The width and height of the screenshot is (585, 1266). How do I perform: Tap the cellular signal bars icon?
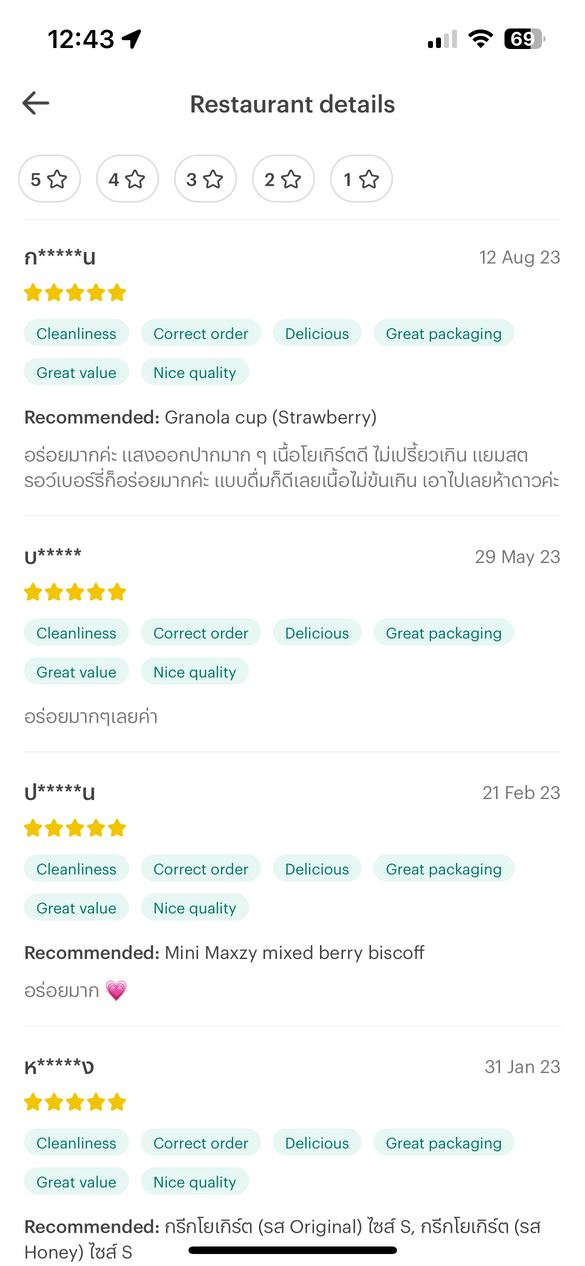click(442, 40)
